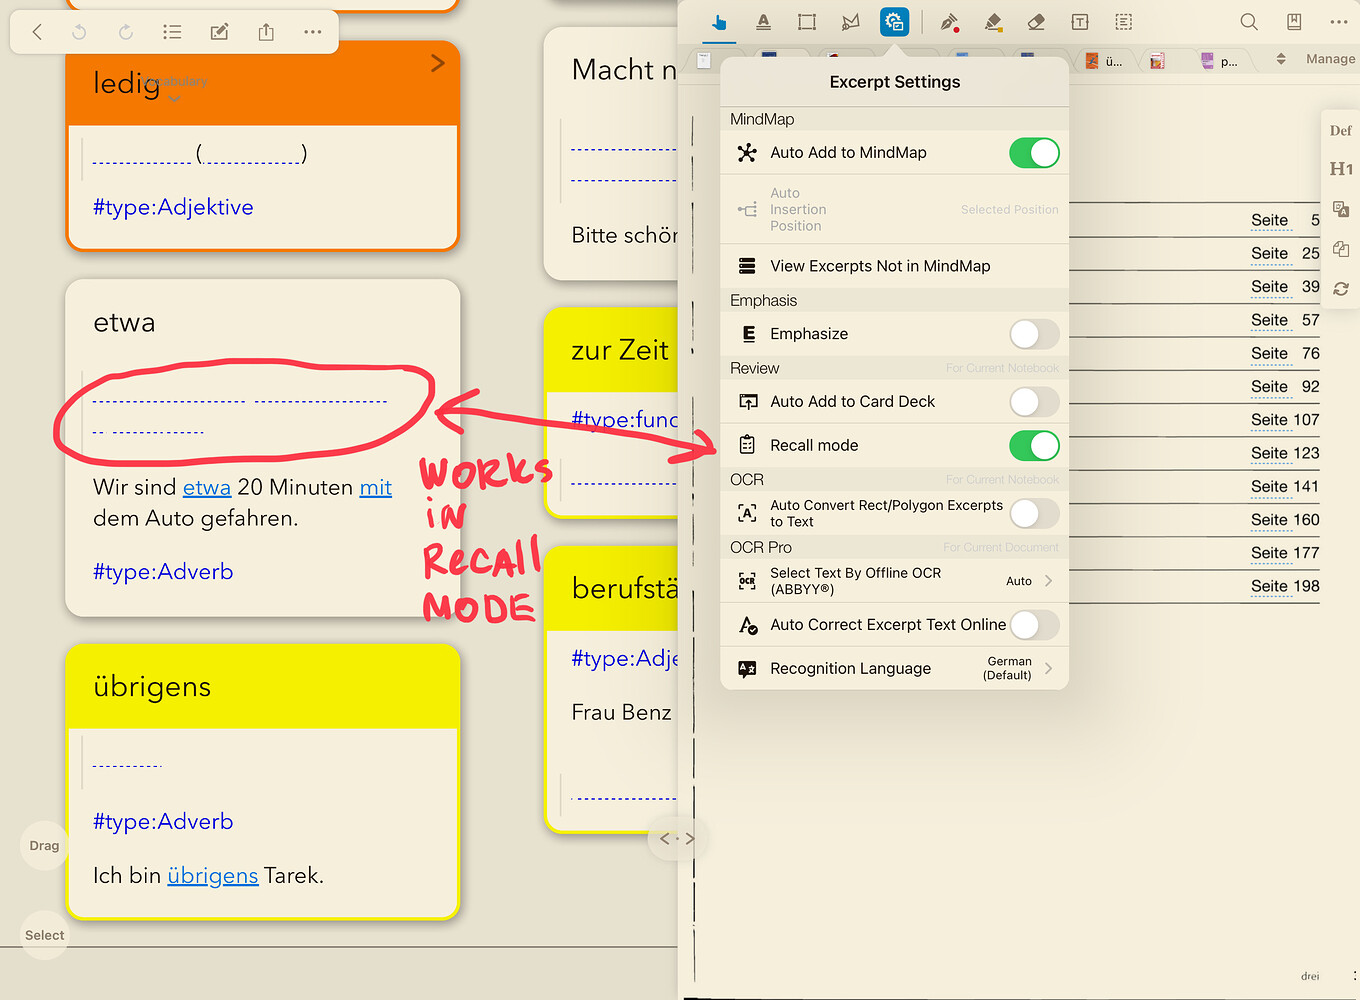Enable the Emphasize toggle

pyautogui.click(x=1034, y=334)
